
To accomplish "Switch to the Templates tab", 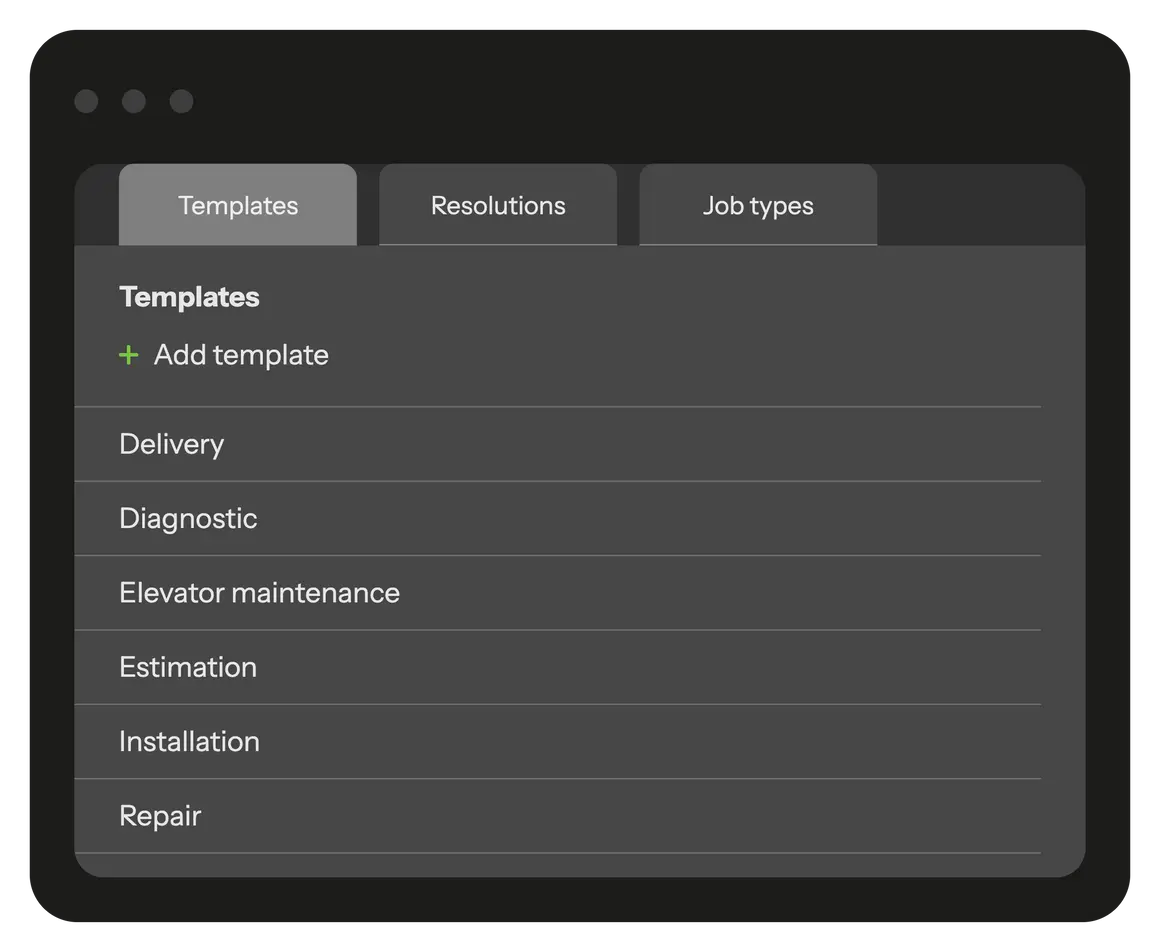I will [238, 206].
